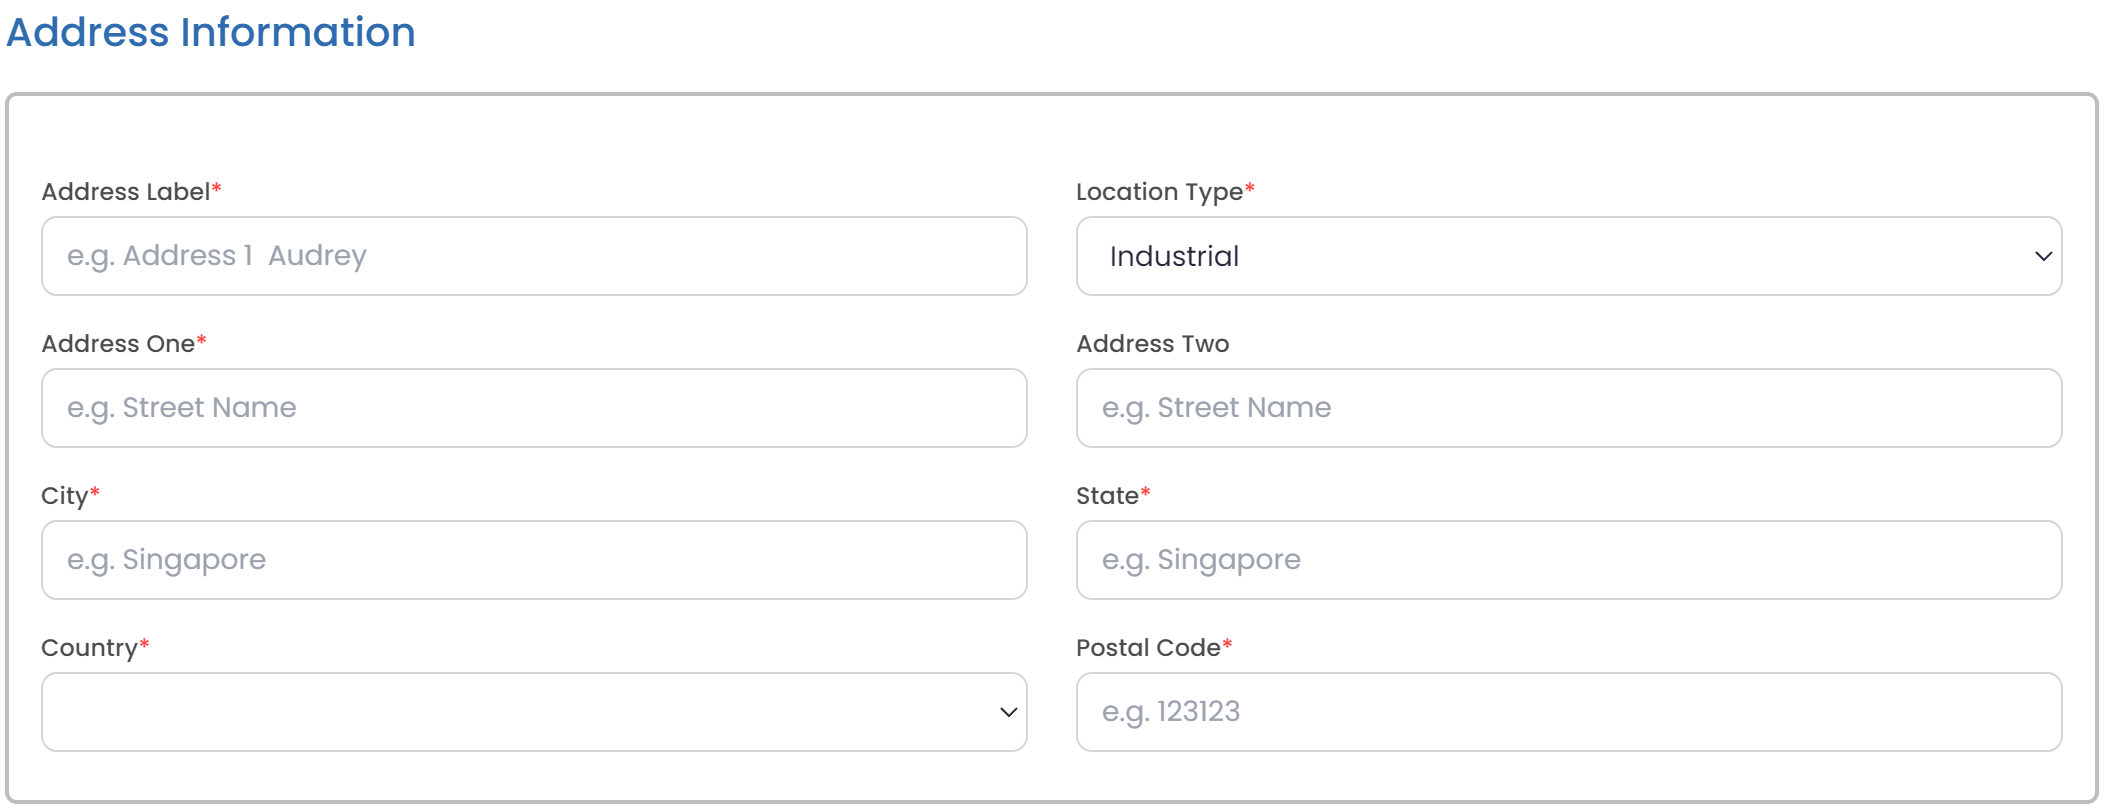Viewport: 2105px width, 808px height.
Task: Click the Location Type field label
Action: point(1159,192)
